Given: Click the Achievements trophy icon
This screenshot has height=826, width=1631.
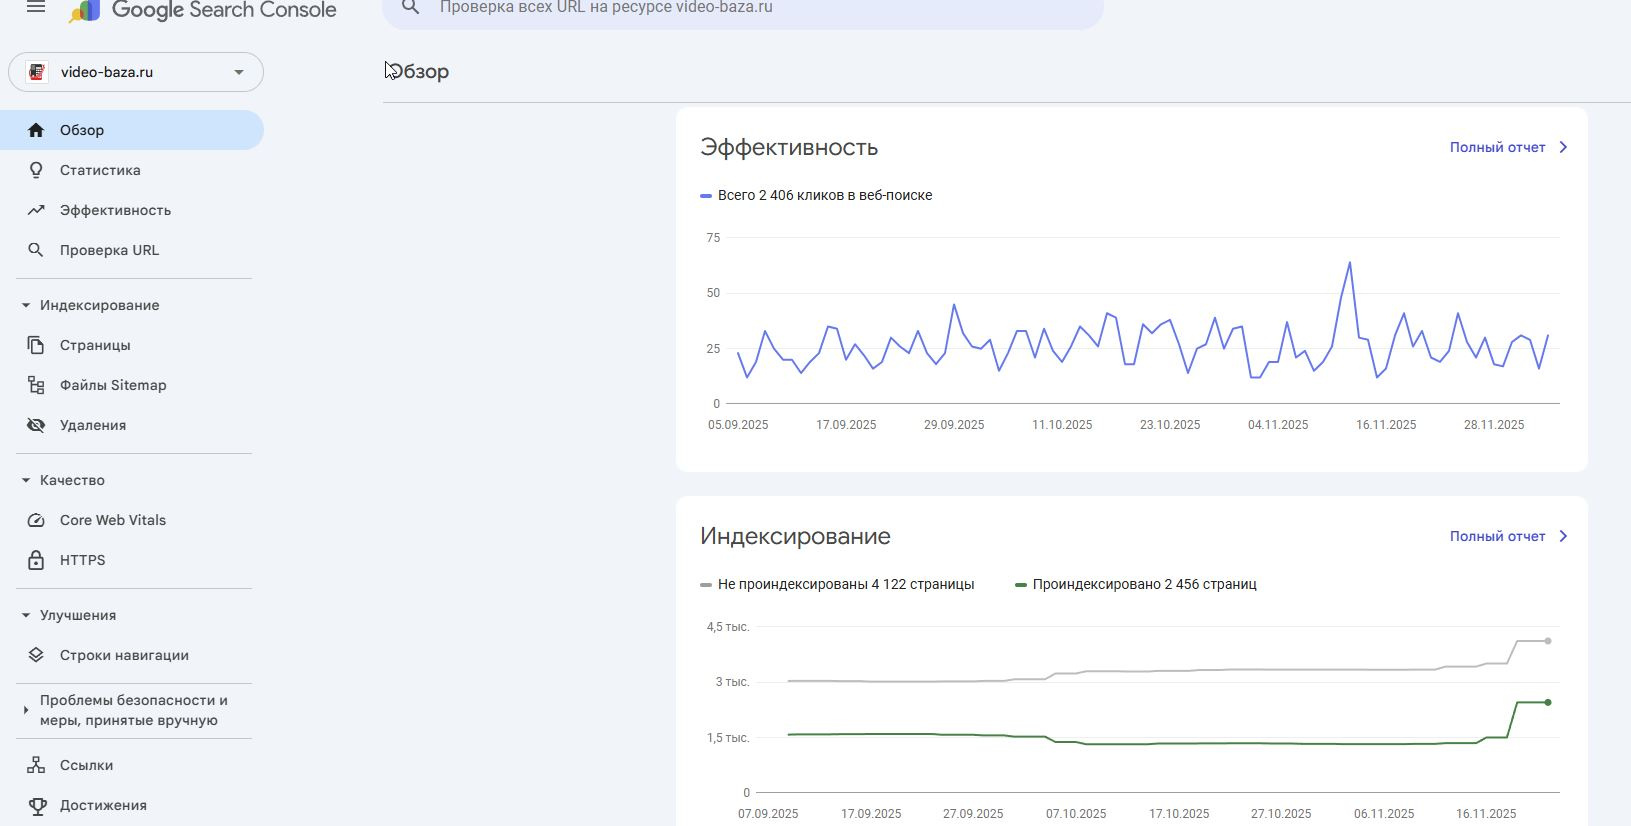Looking at the screenshot, I should coord(36,805).
